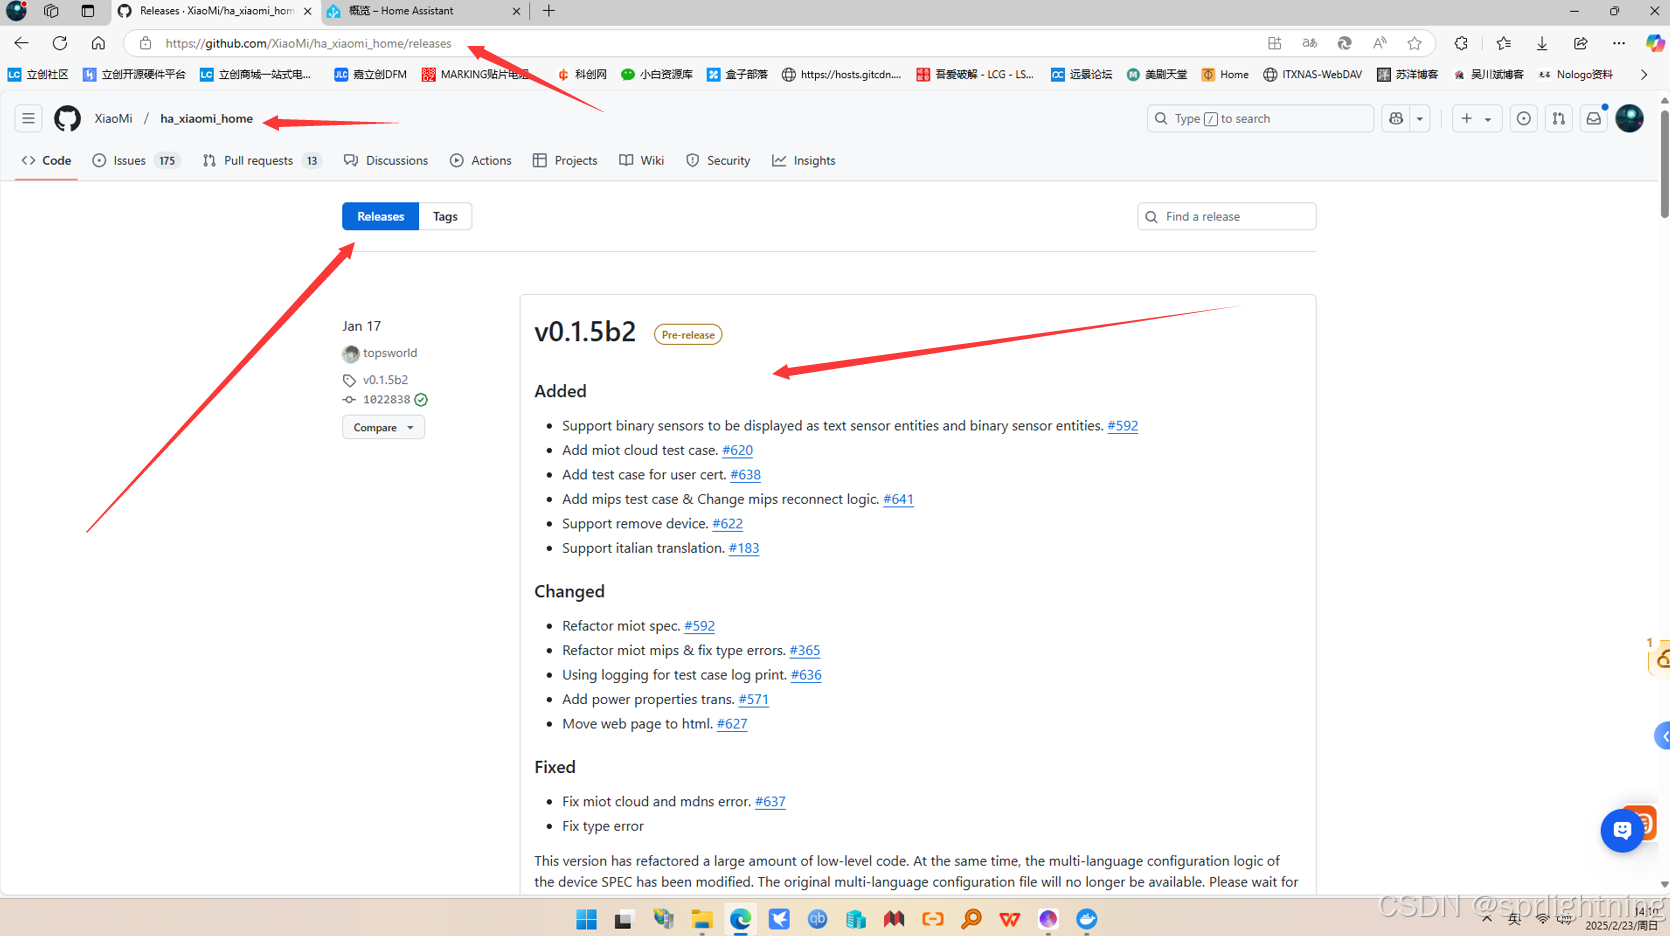Open File Explorer from the taskbar
The height and width of the screenshot is (936, 1670).
pyautogui.click(x=702, y=919)
